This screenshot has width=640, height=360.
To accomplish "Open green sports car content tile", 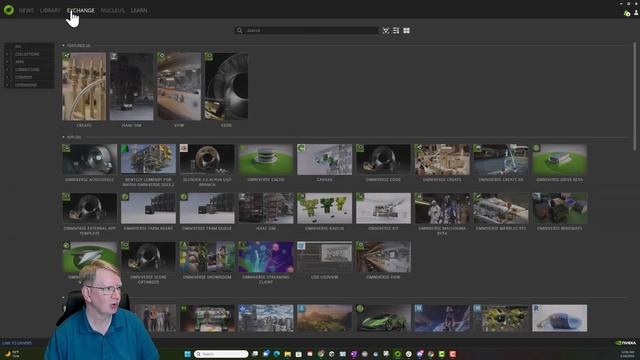I will pos(383,318).
